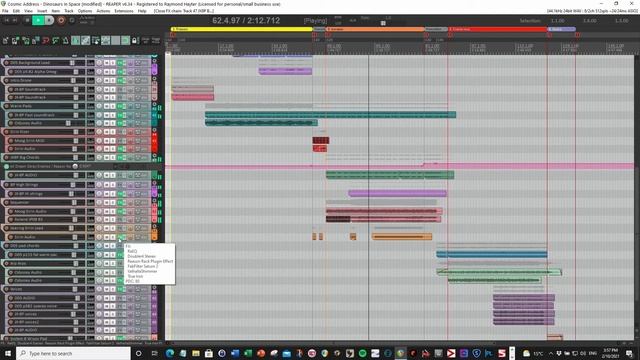The height and width of the screenshot is (360, 640).
Task: Open the FX chain of Warm Pads track
Action: [120, 106]
